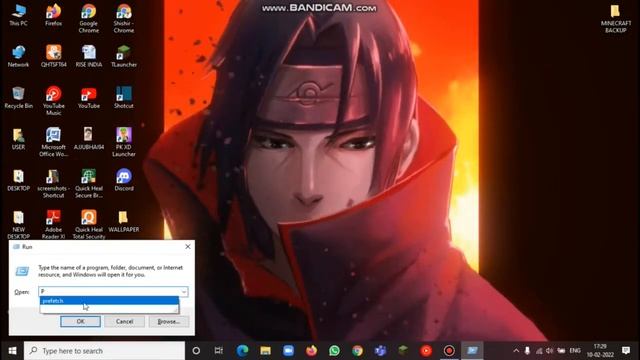Viewport: 640px width, 360px height.
Task: Click the taskbar search box
Action: 104,351
